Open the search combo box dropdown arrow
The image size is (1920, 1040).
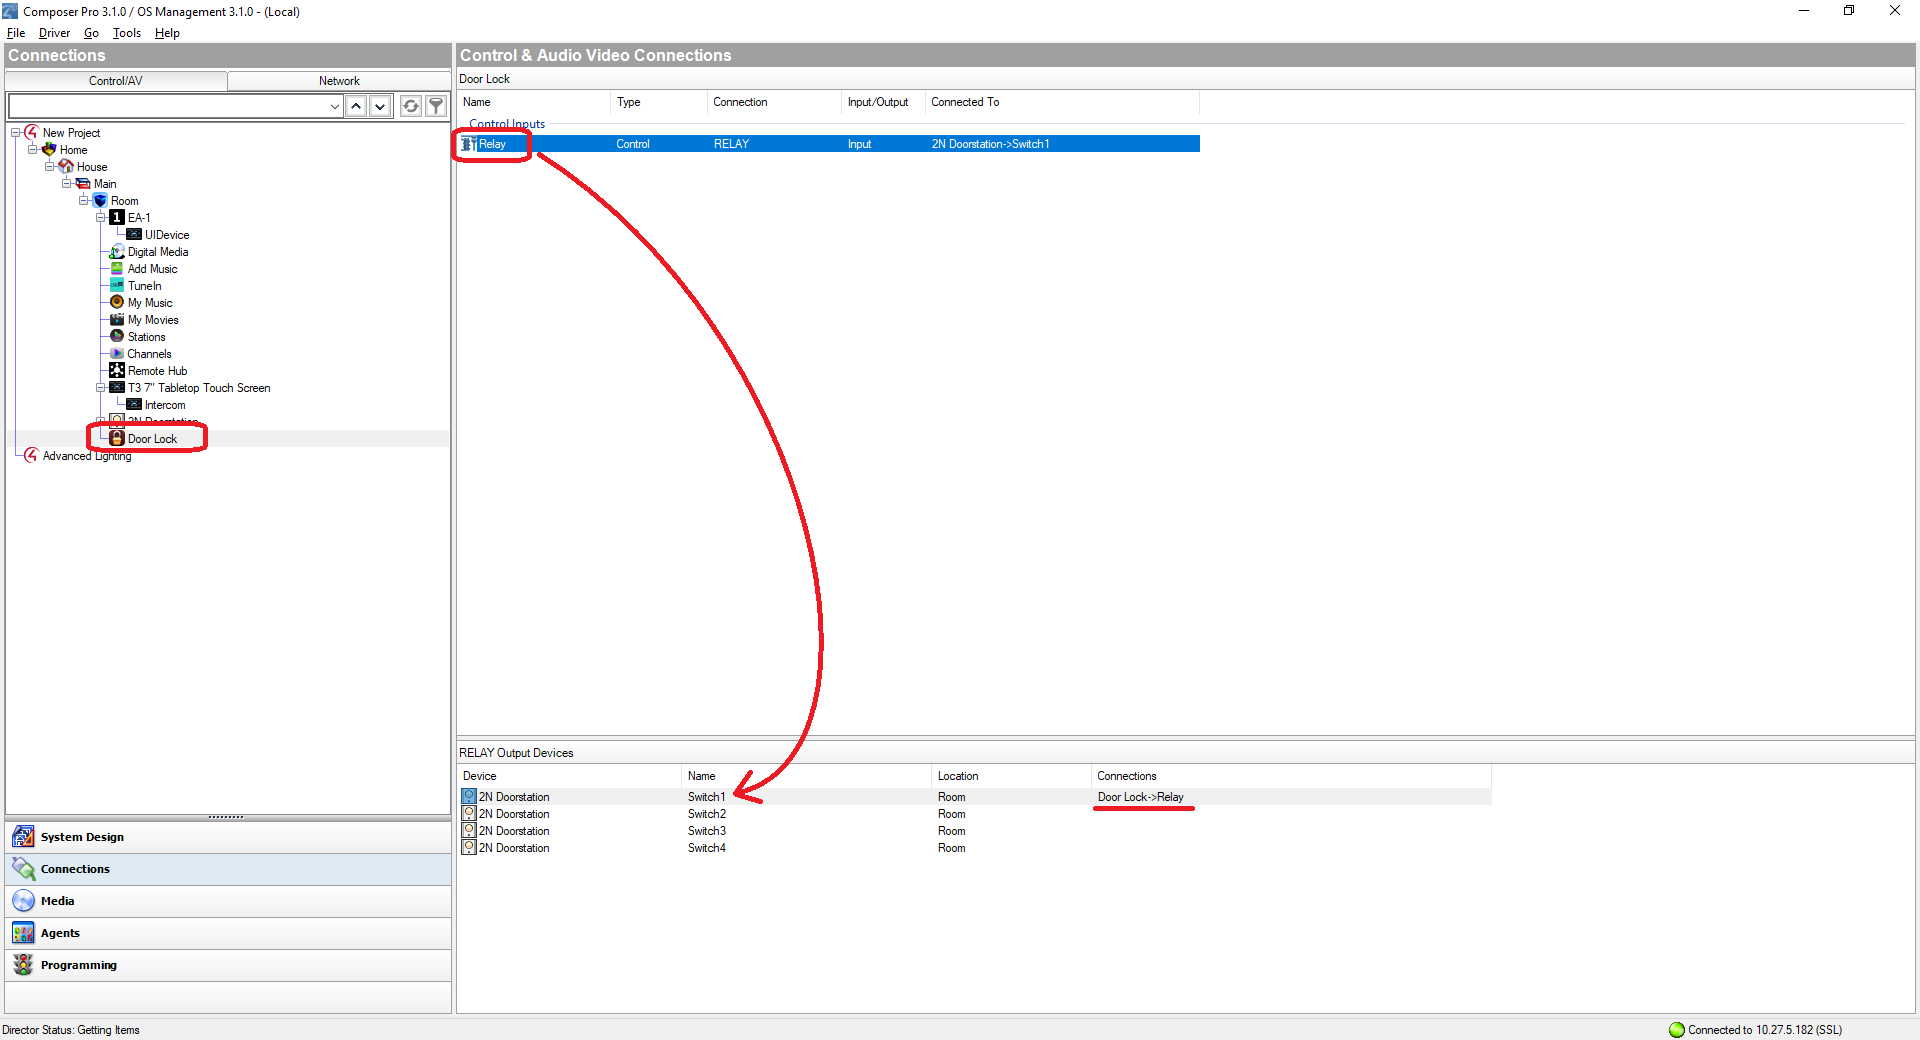(334, 106)
